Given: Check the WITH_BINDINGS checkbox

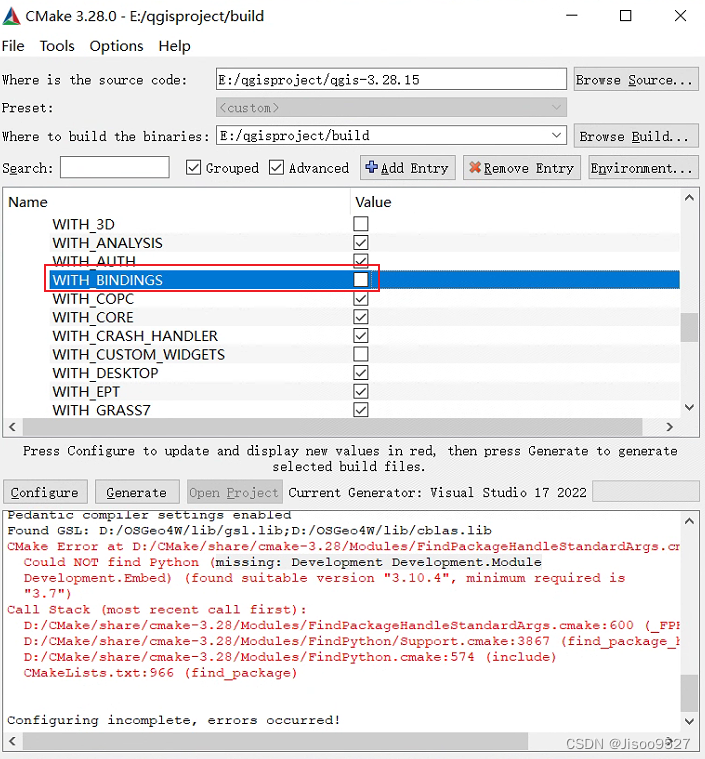Looking at the screenshot, I should coord(361,279).
